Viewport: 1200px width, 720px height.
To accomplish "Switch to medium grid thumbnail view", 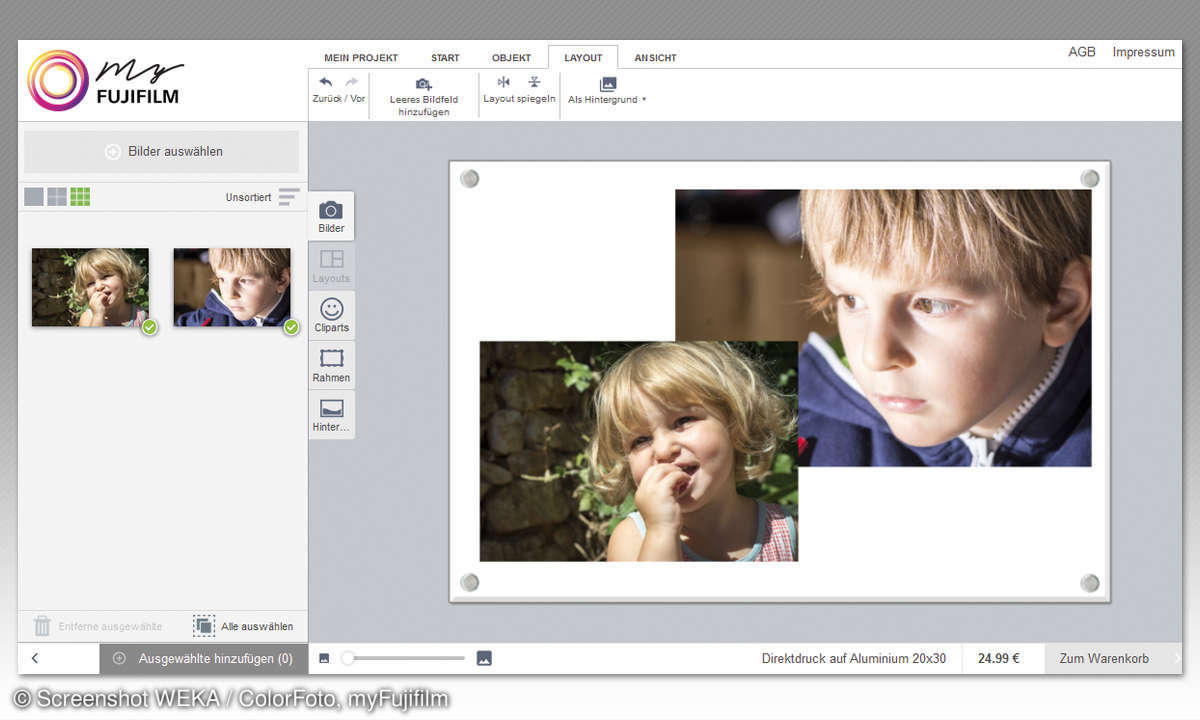I will (57, 197).
